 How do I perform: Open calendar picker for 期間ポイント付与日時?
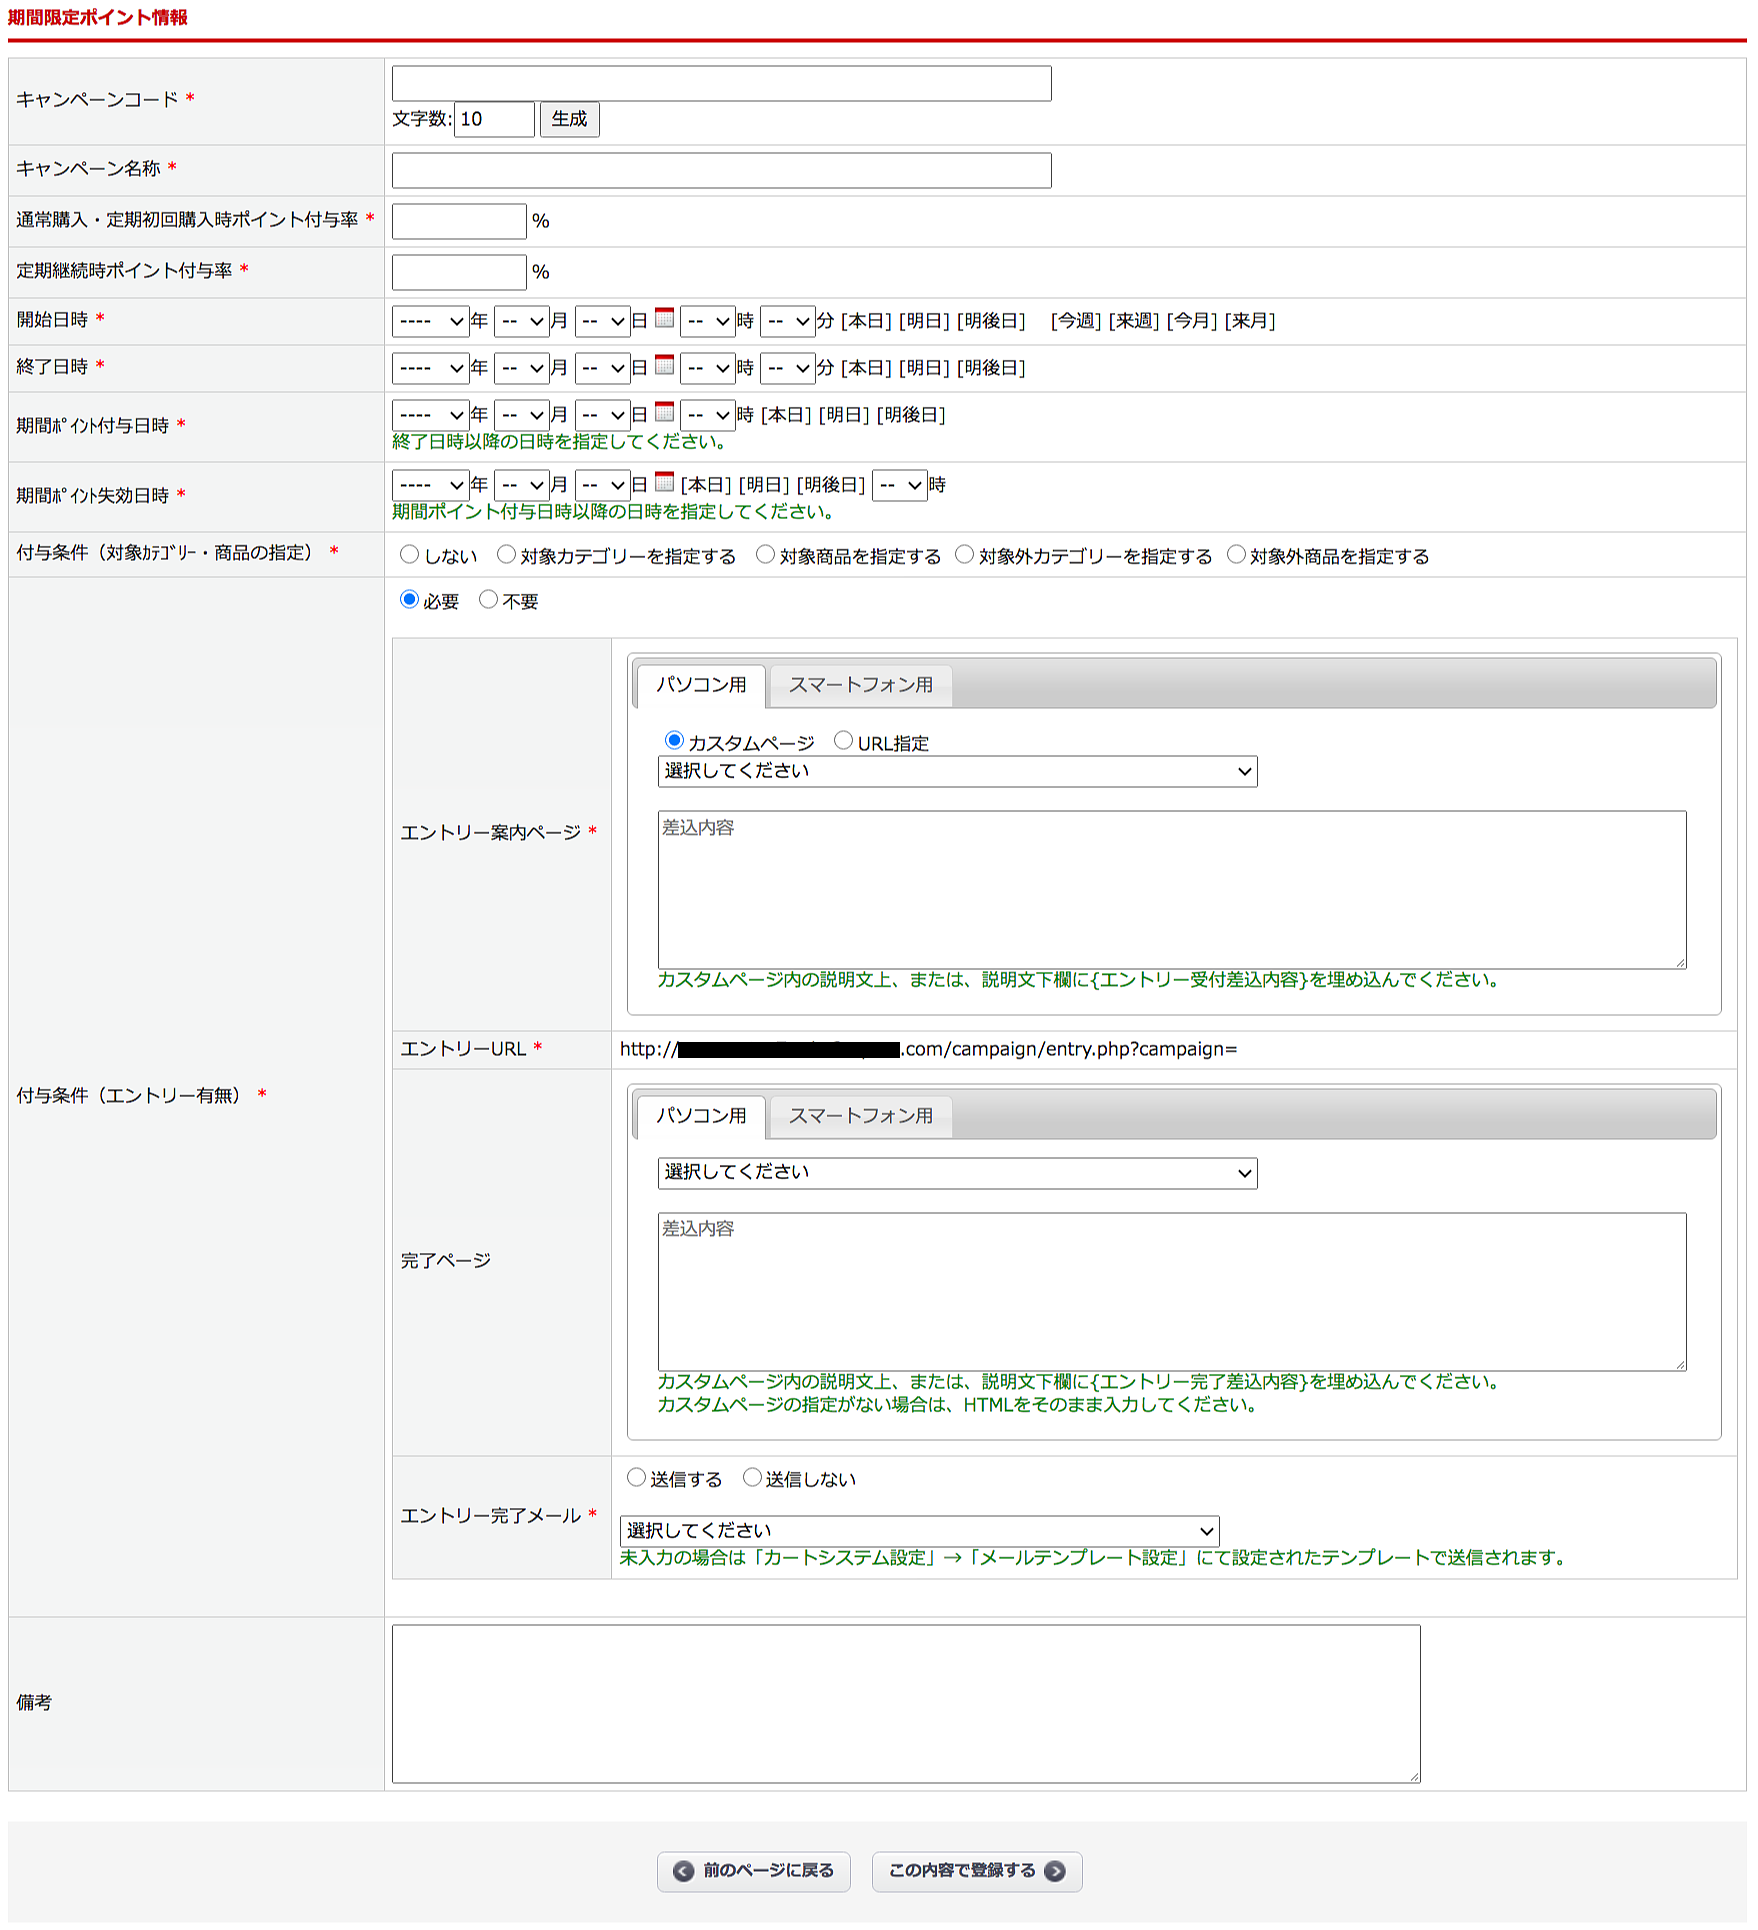pyautogui.click(x=664, y=413)
